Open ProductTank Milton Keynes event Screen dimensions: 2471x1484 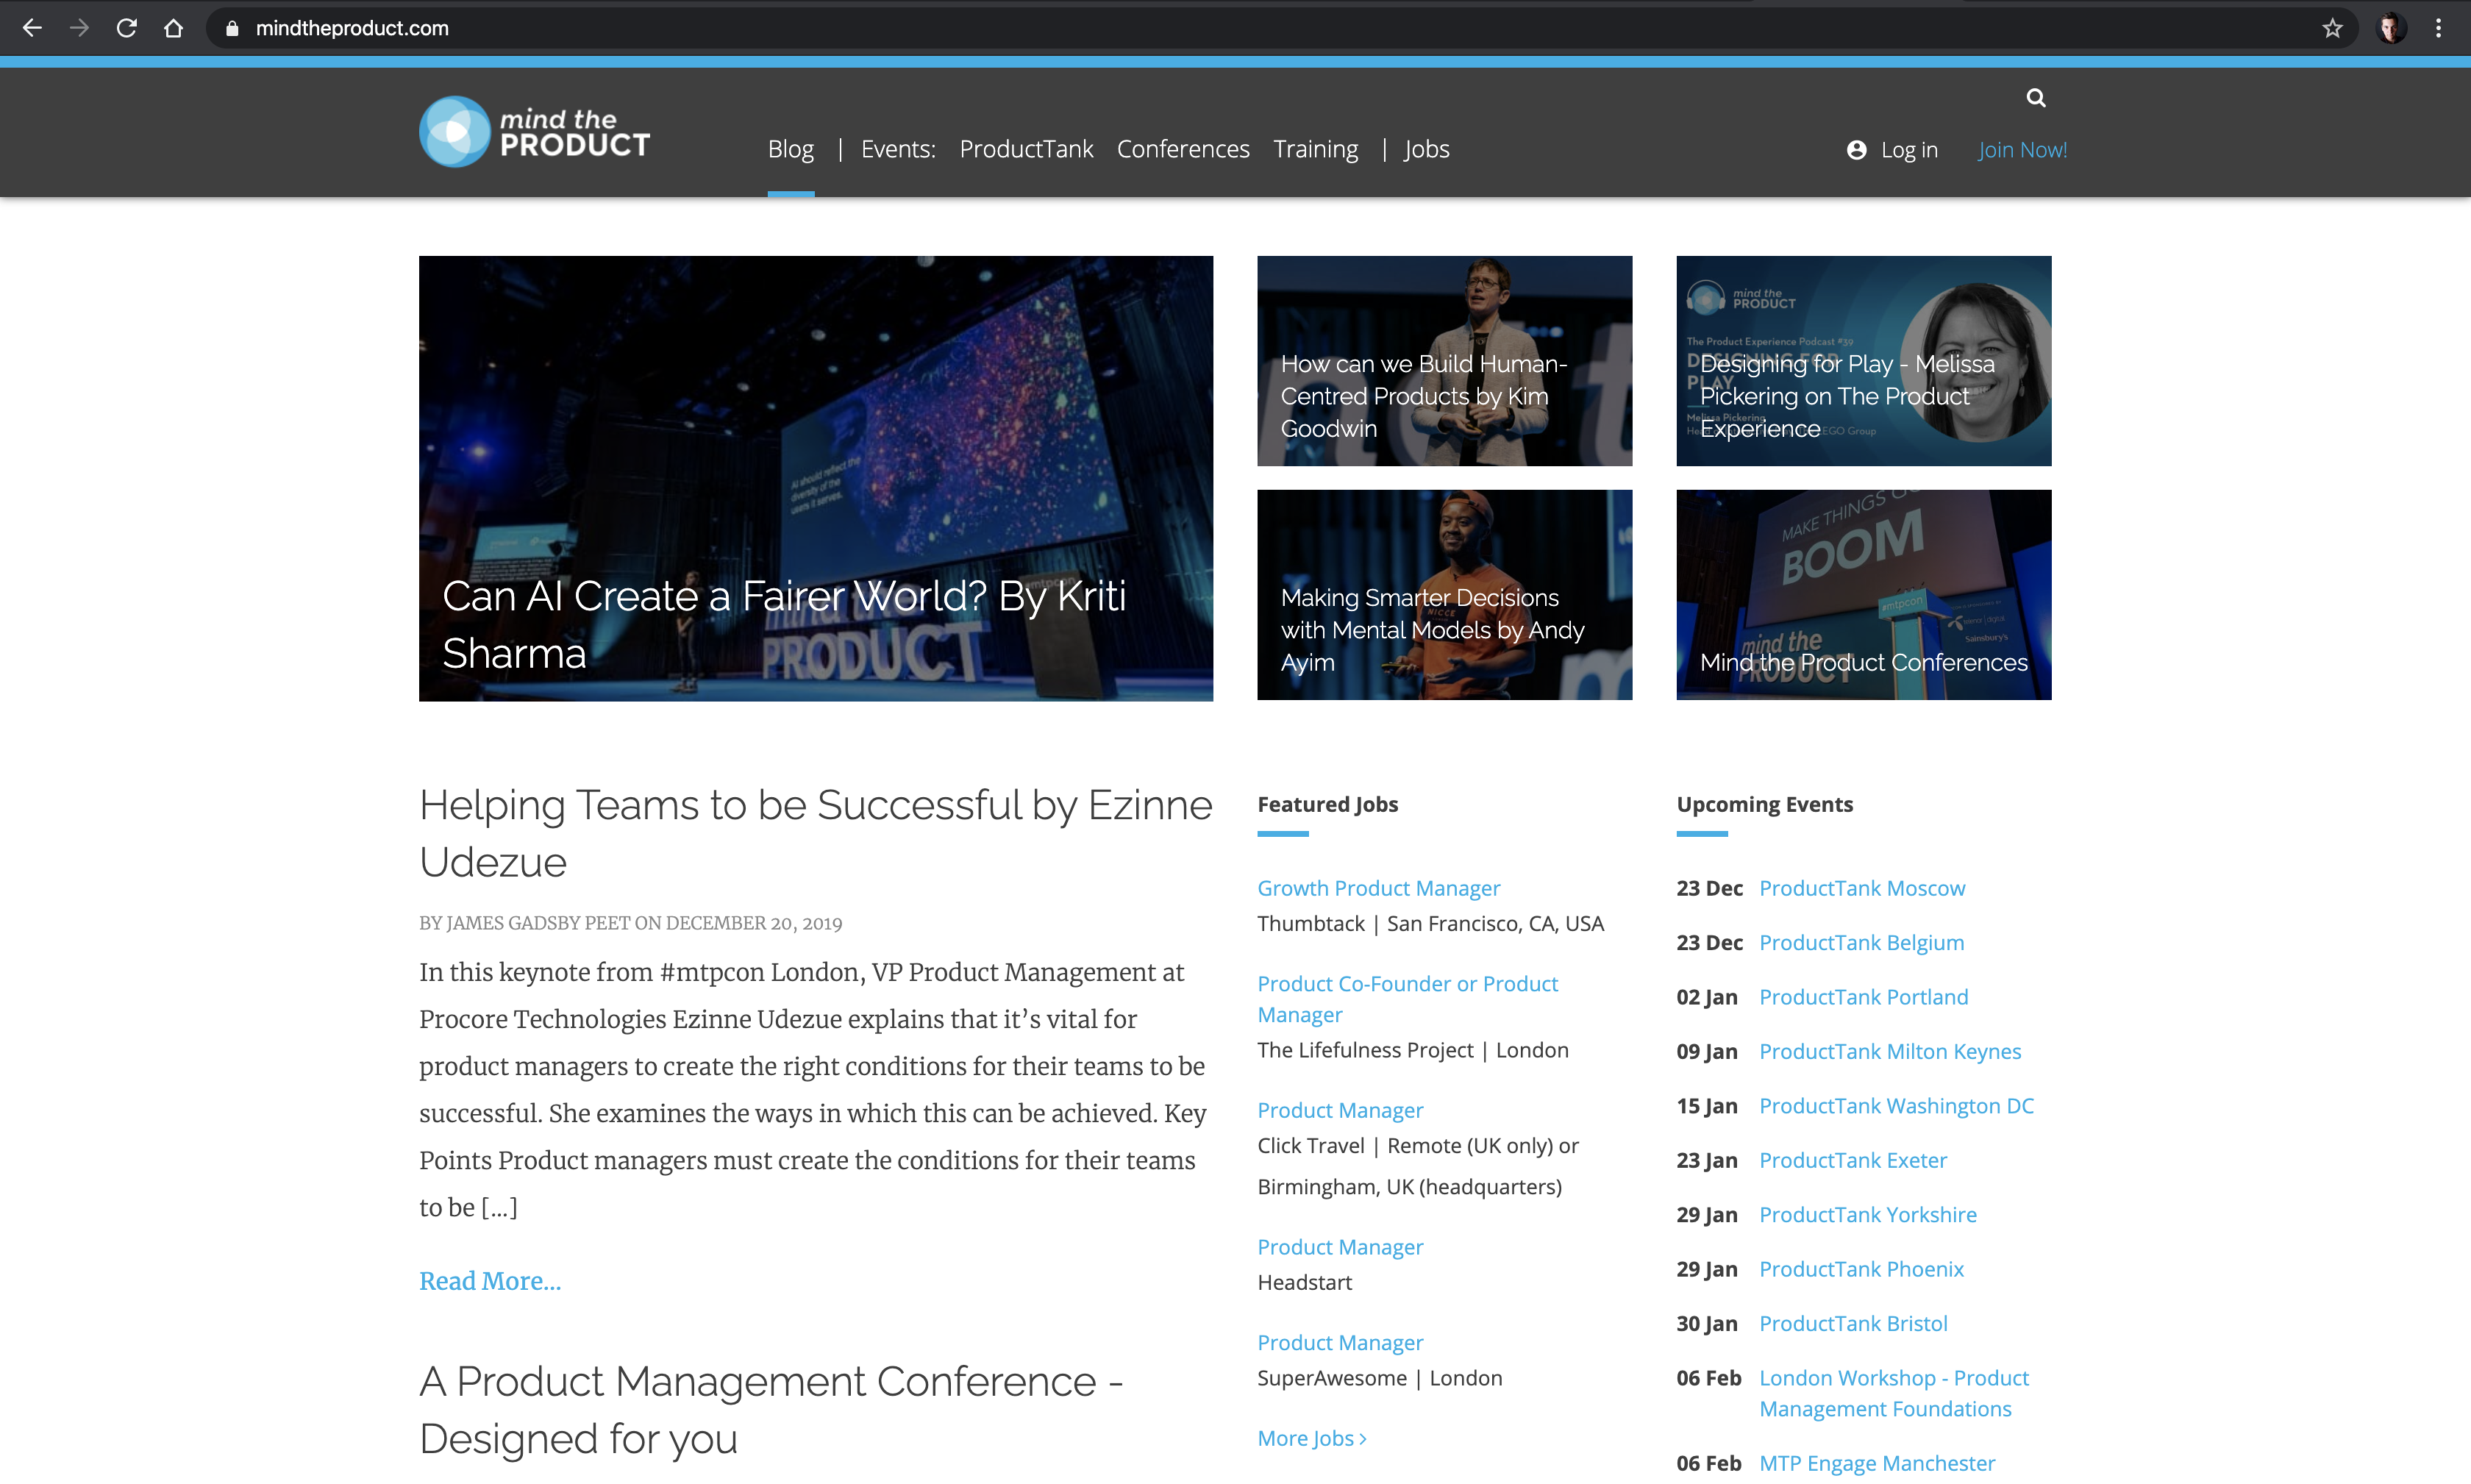coord(1889,1051)
